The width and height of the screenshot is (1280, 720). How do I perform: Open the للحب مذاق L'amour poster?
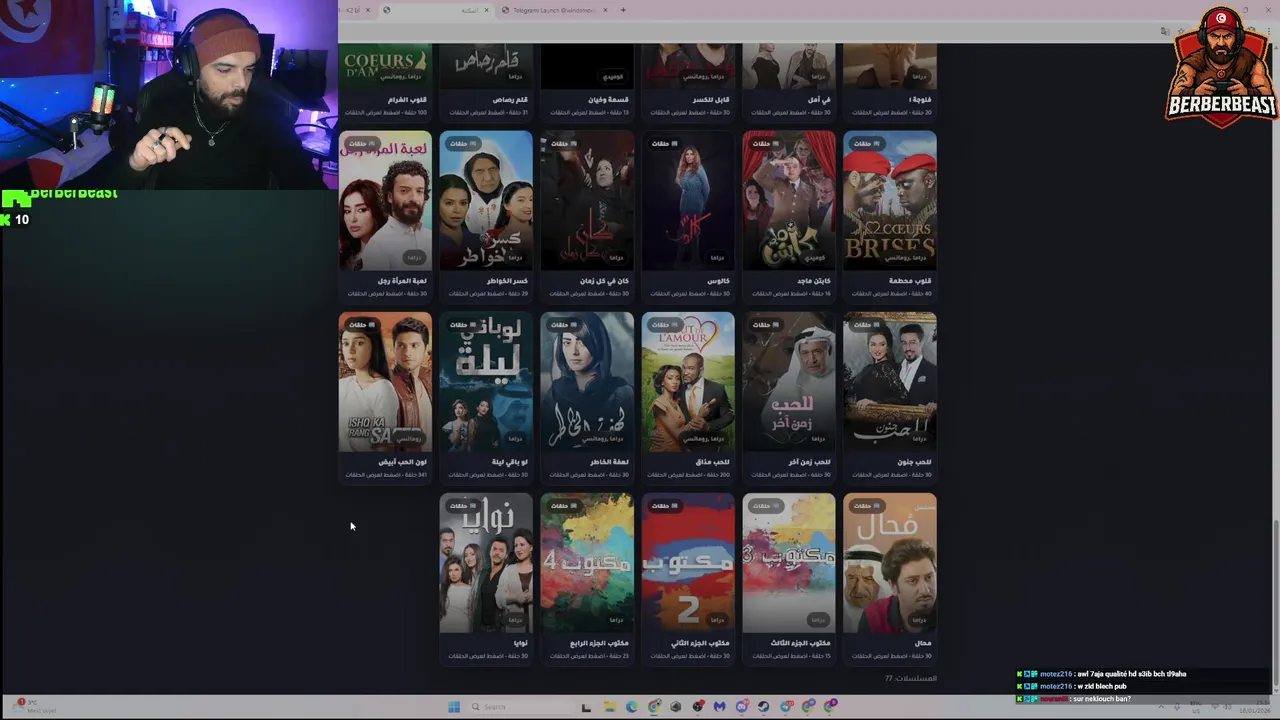(688, 381)
